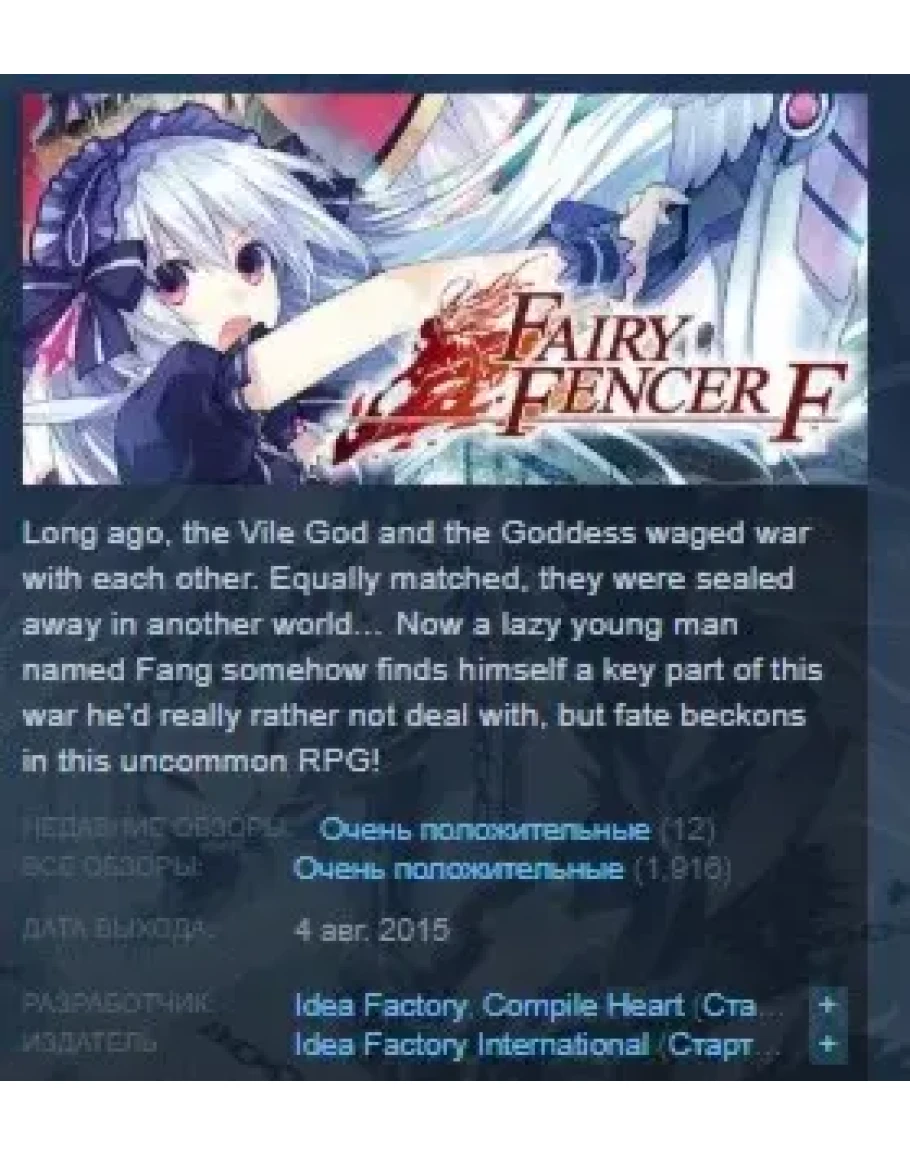Click the 'Разработчик' label

pyautogui.click(x=117, y=1003)
